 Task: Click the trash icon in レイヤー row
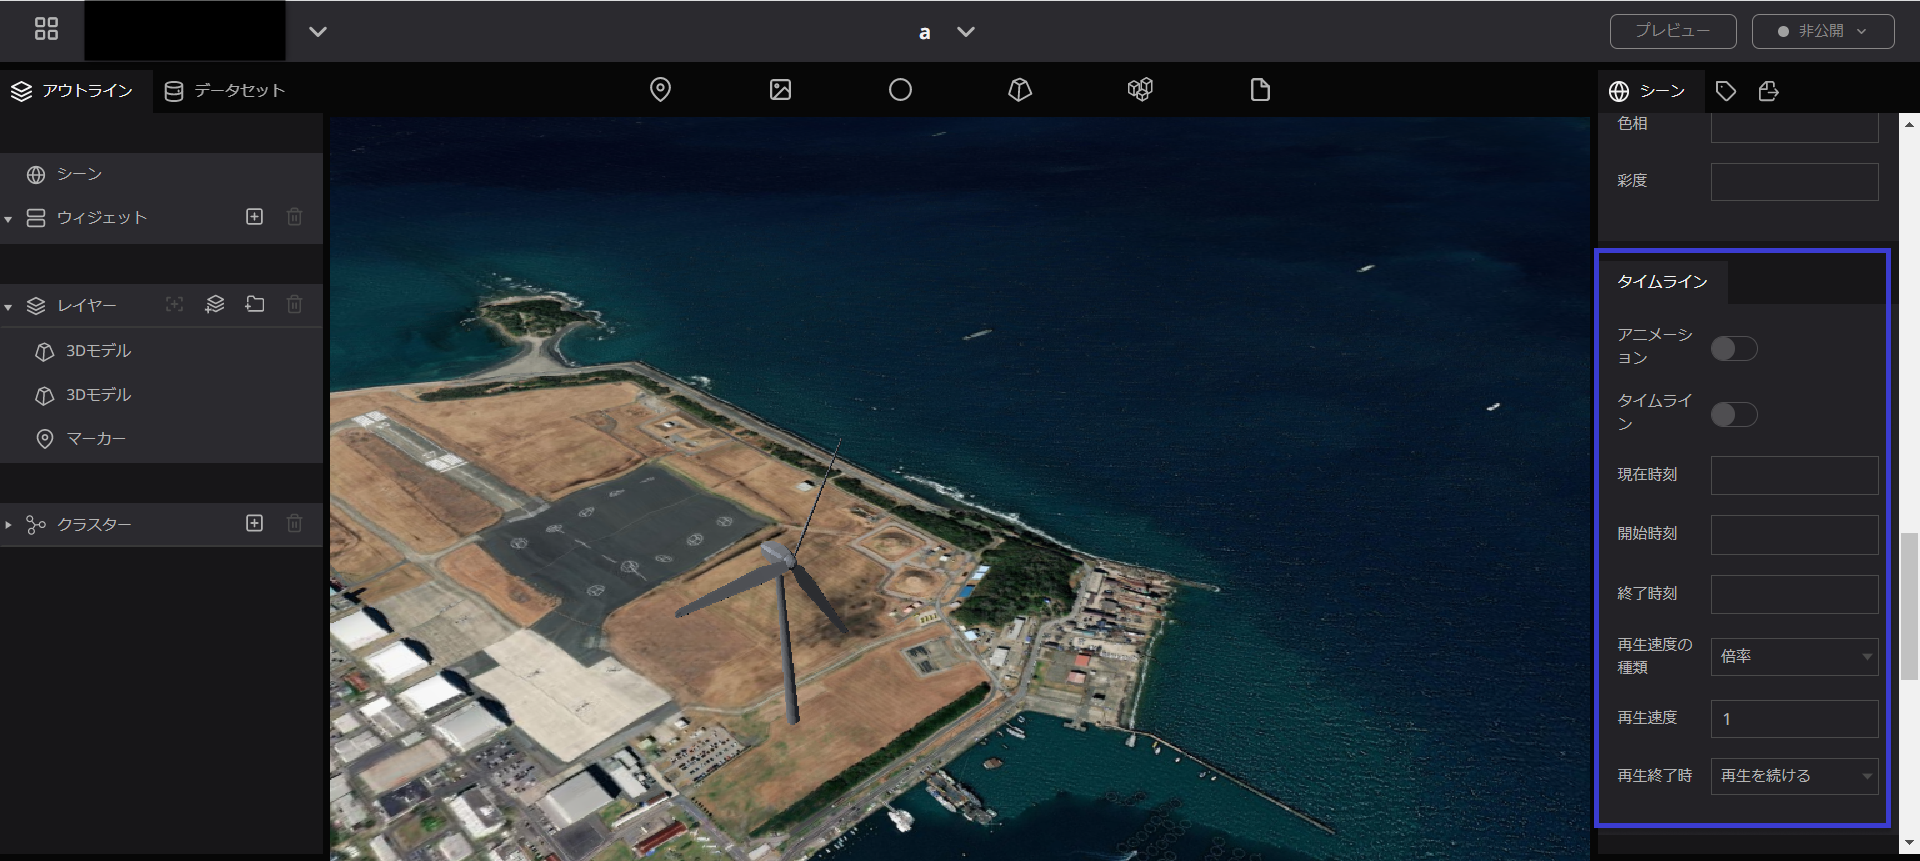tap(295, 304)
